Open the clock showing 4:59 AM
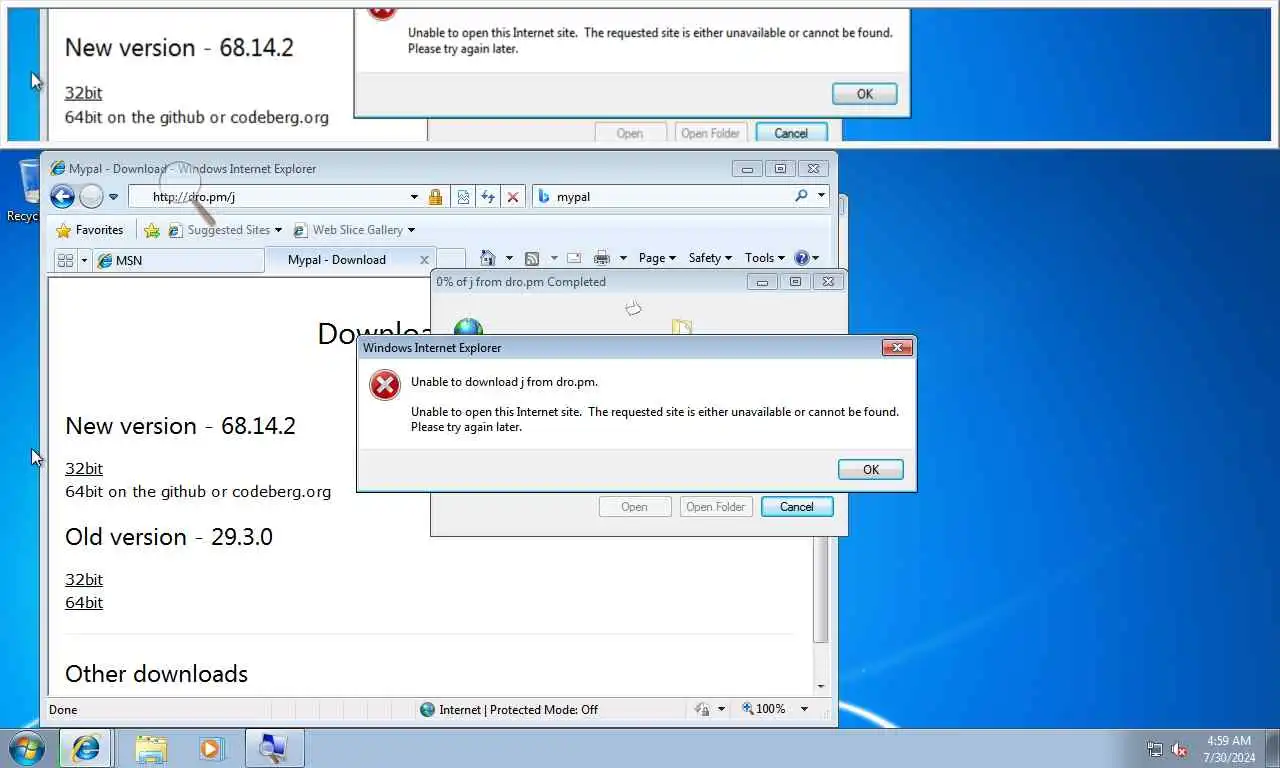The height and width of the screenshot is (768, 1280). [x=1229, y=749]
